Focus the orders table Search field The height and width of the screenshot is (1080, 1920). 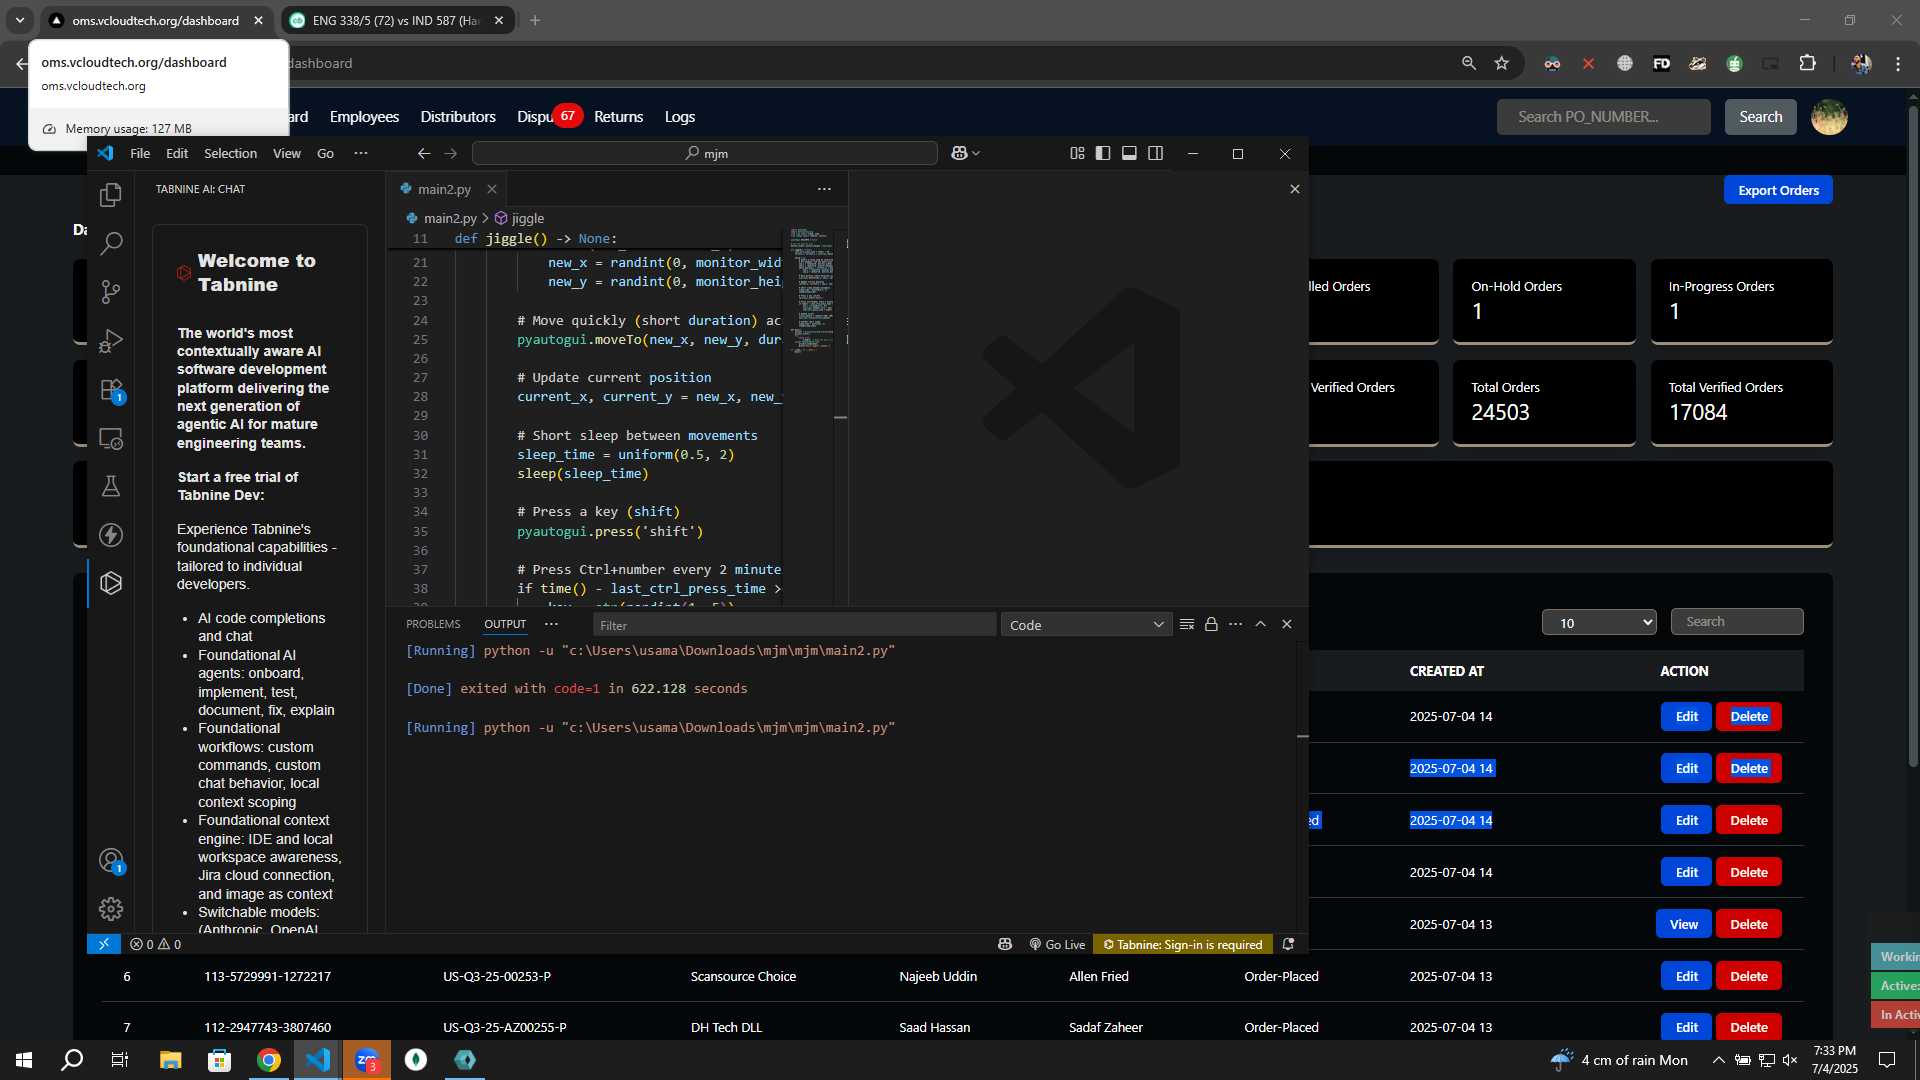(1737, 621)
